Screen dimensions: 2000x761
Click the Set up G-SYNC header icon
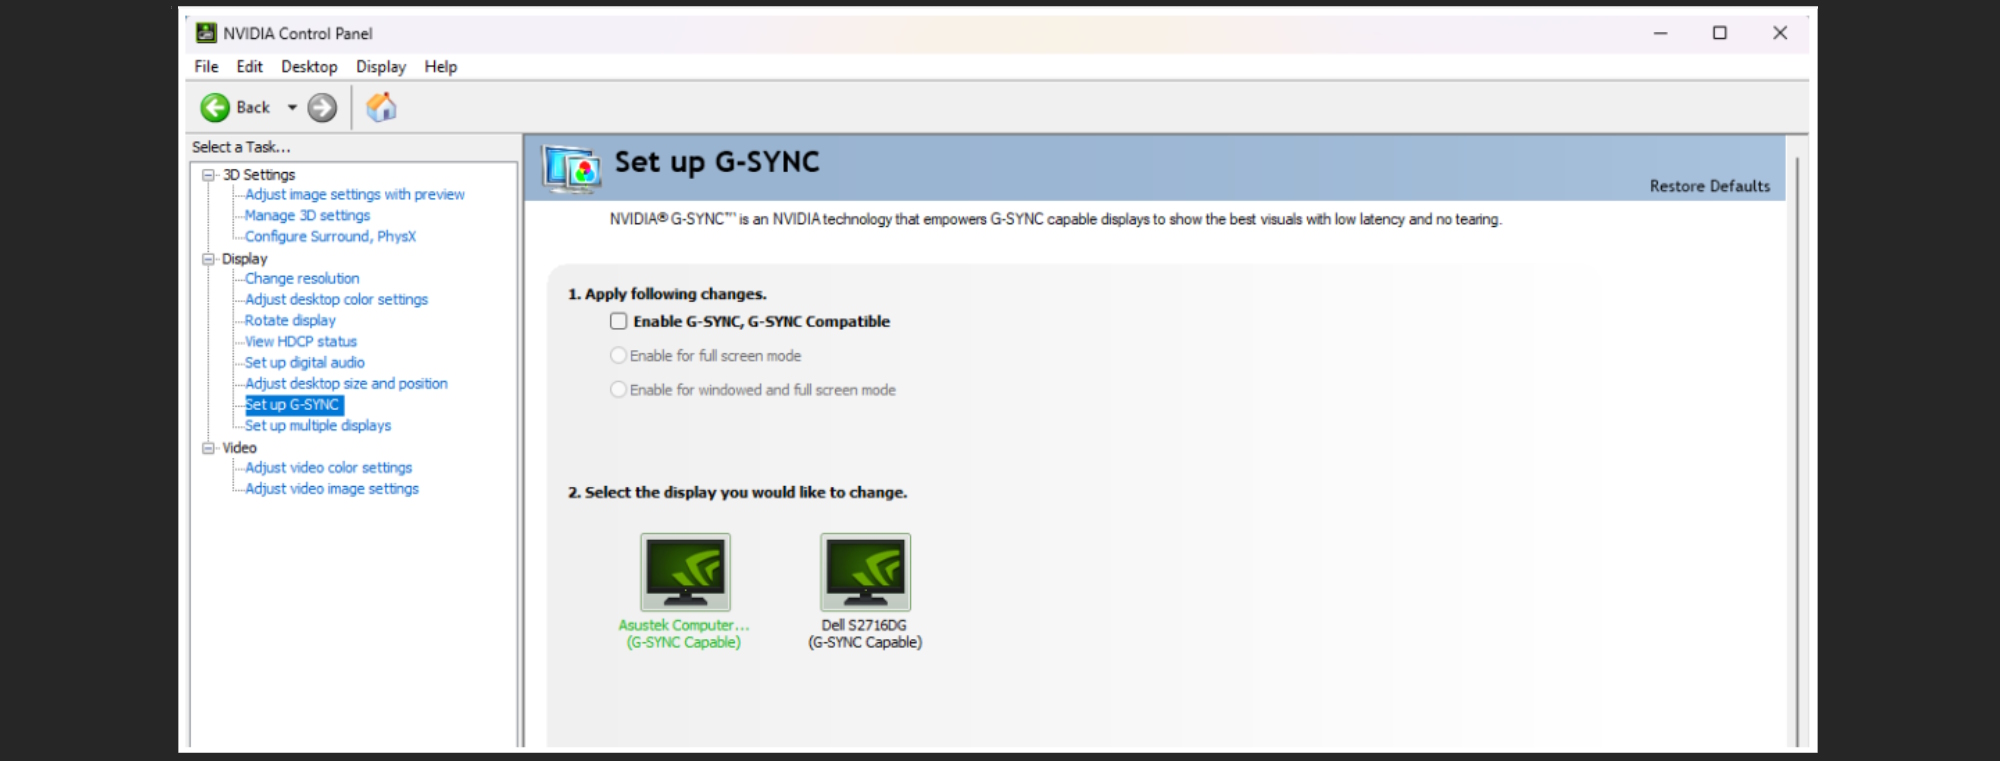point(572,168)
